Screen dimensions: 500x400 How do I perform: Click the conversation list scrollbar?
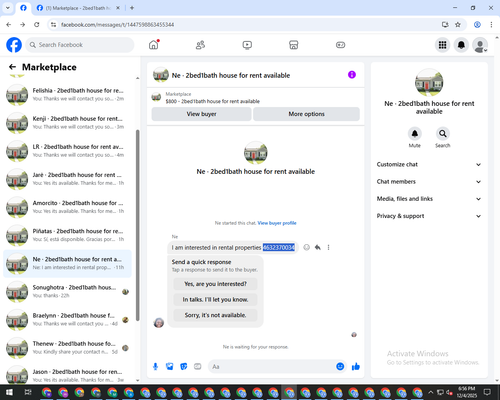[x=138, y=225]
